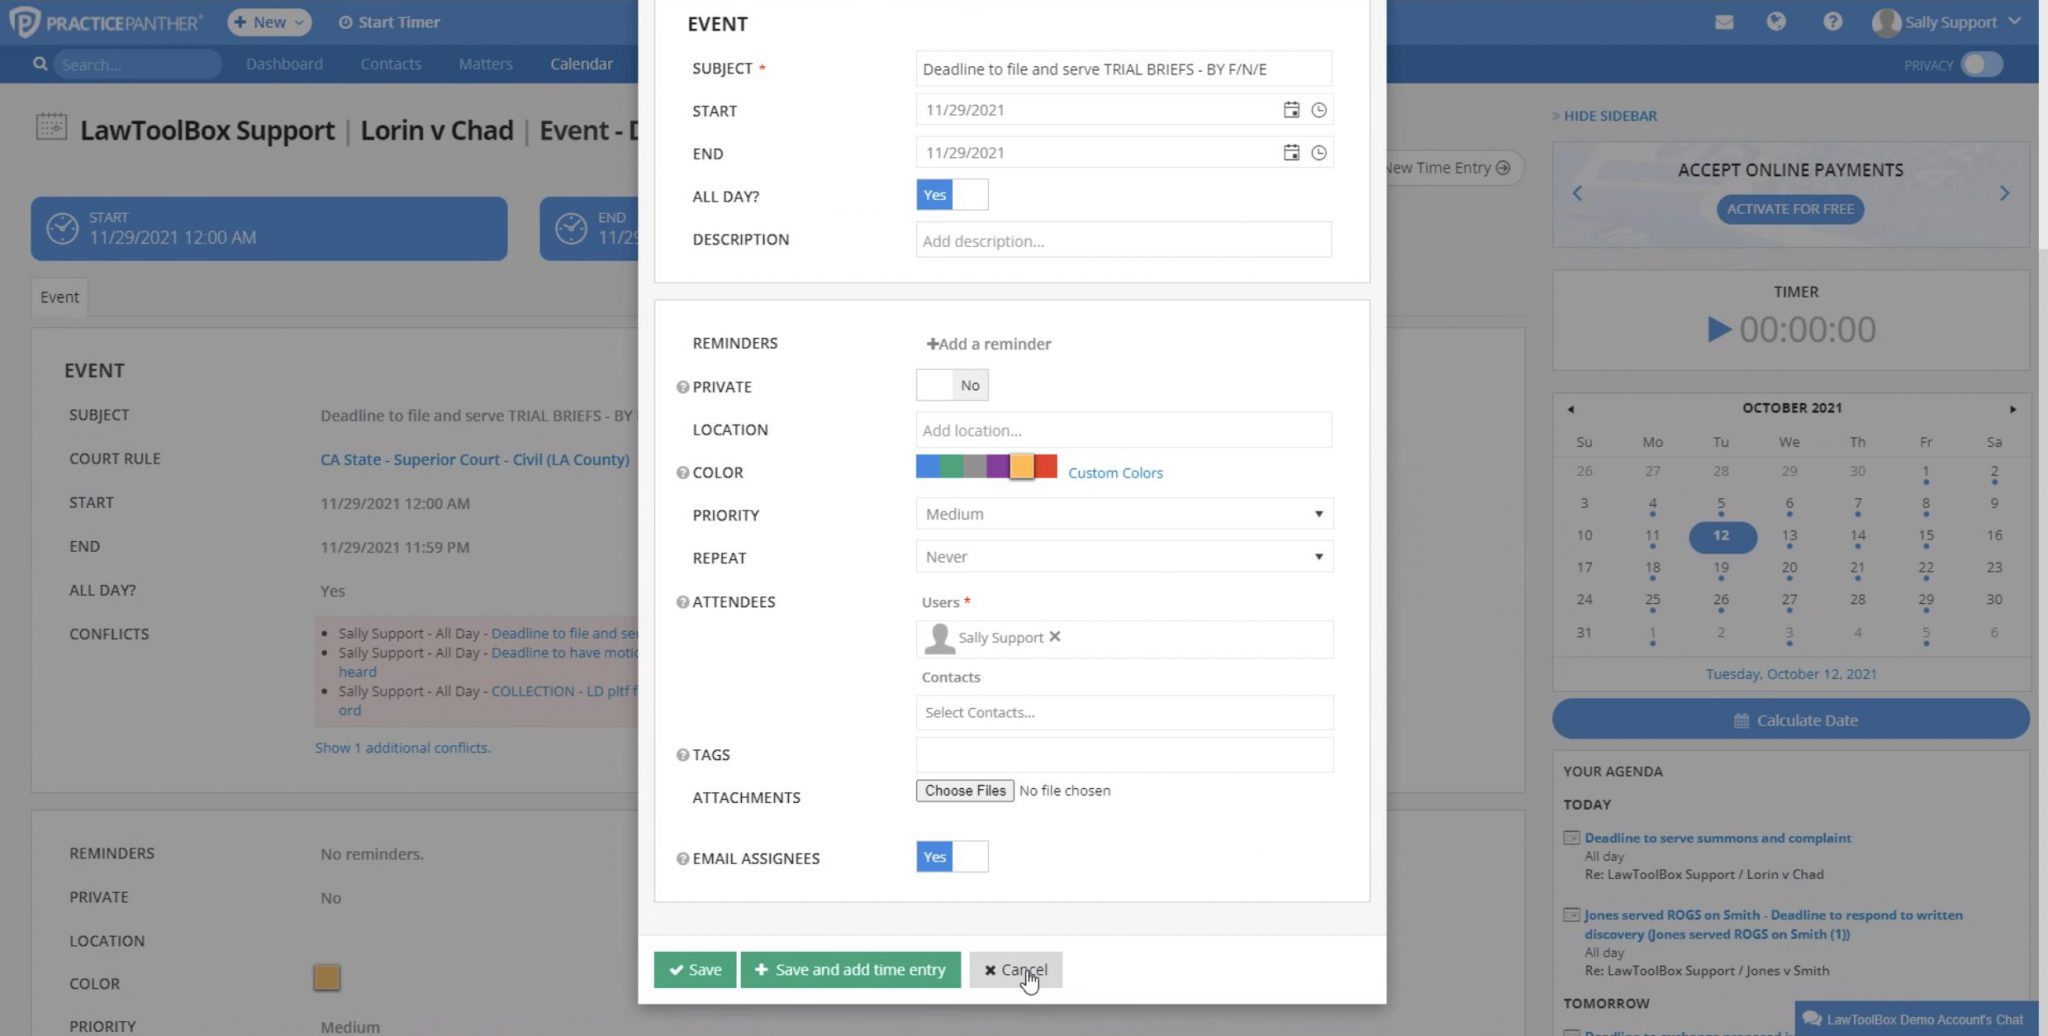Open LawToolBox Demo Account's Chat

tap(1914, 1019)
